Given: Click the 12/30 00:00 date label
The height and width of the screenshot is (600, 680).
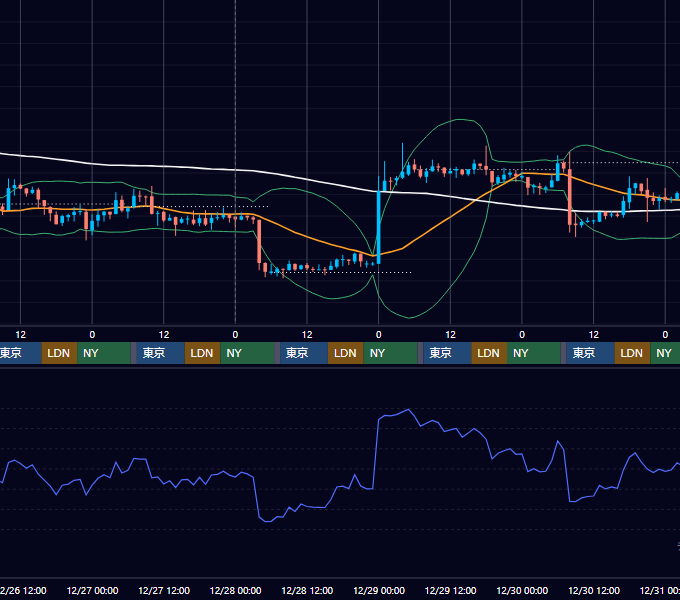Looking at the screenshot, I should (x=522, y=590).
